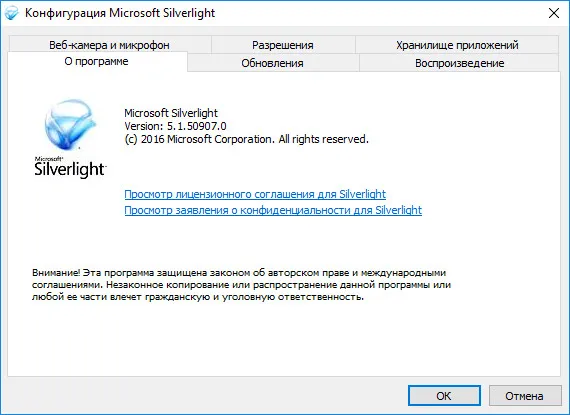Image resolution: width=570 pixels, height=415 pixels.
Task: Click the Silverlight icon in the title bar
Action: (11, 13)
